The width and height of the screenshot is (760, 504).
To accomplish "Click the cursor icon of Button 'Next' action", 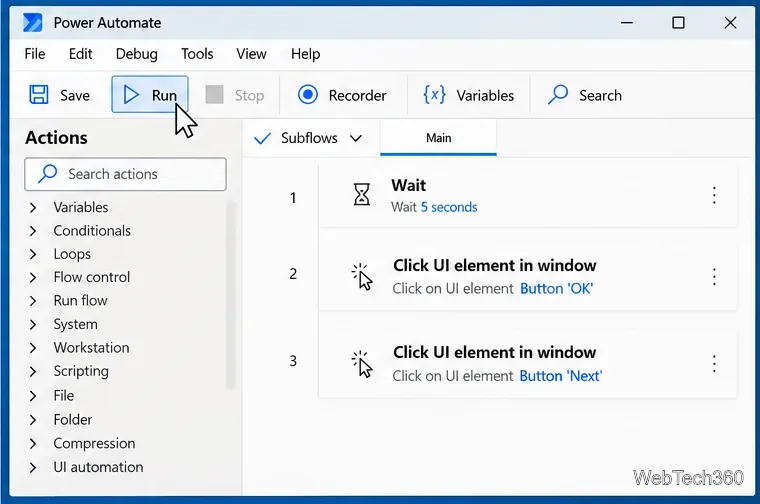I will 362,364.
